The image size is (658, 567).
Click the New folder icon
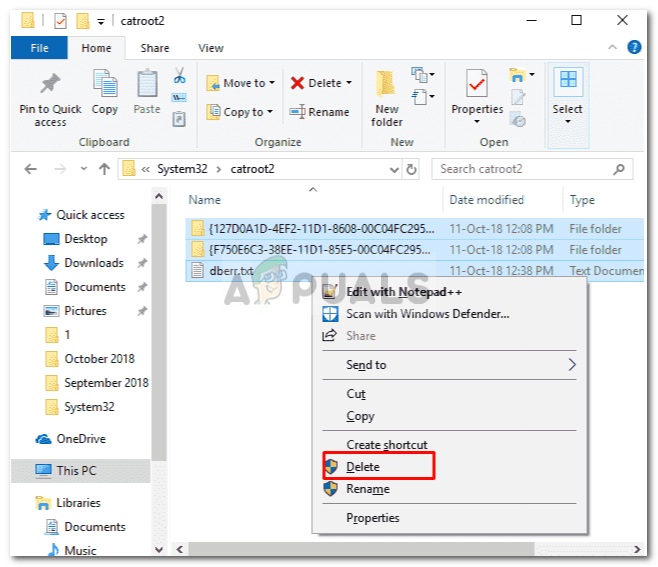point(386,84)
